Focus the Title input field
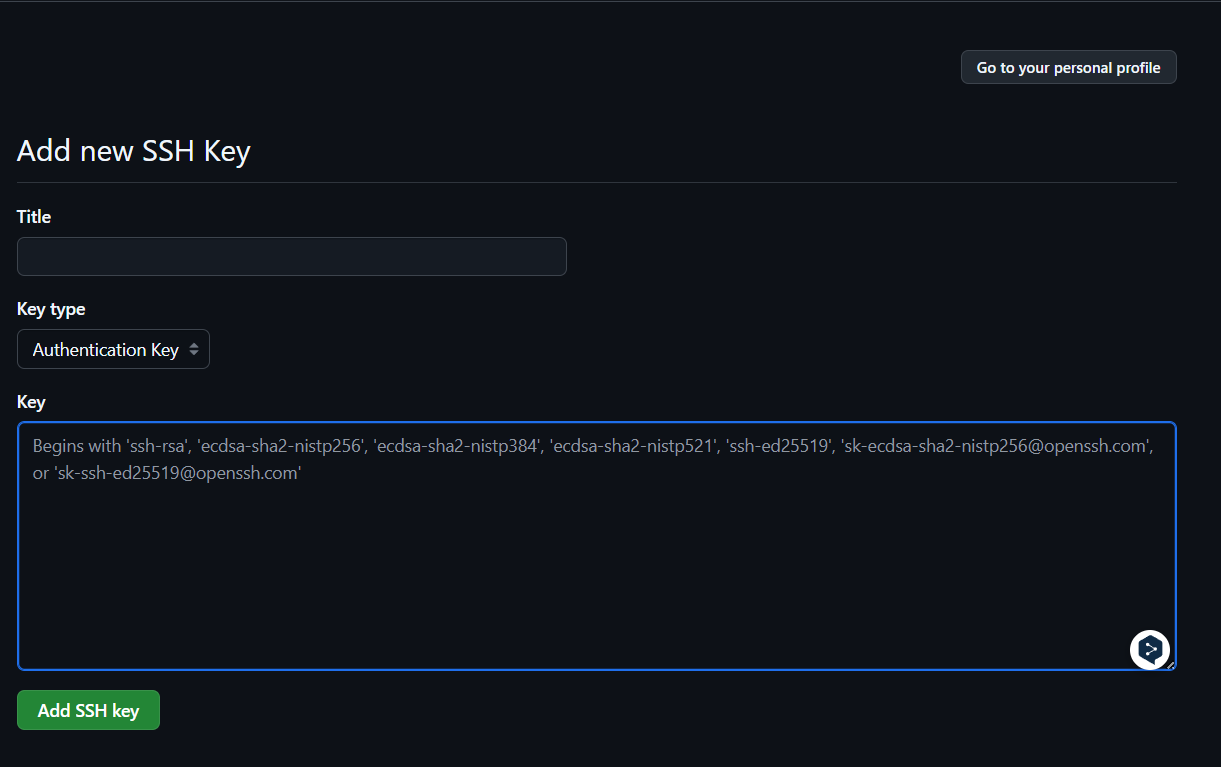Screen dimensions: 1221x767 pos(291,257)
